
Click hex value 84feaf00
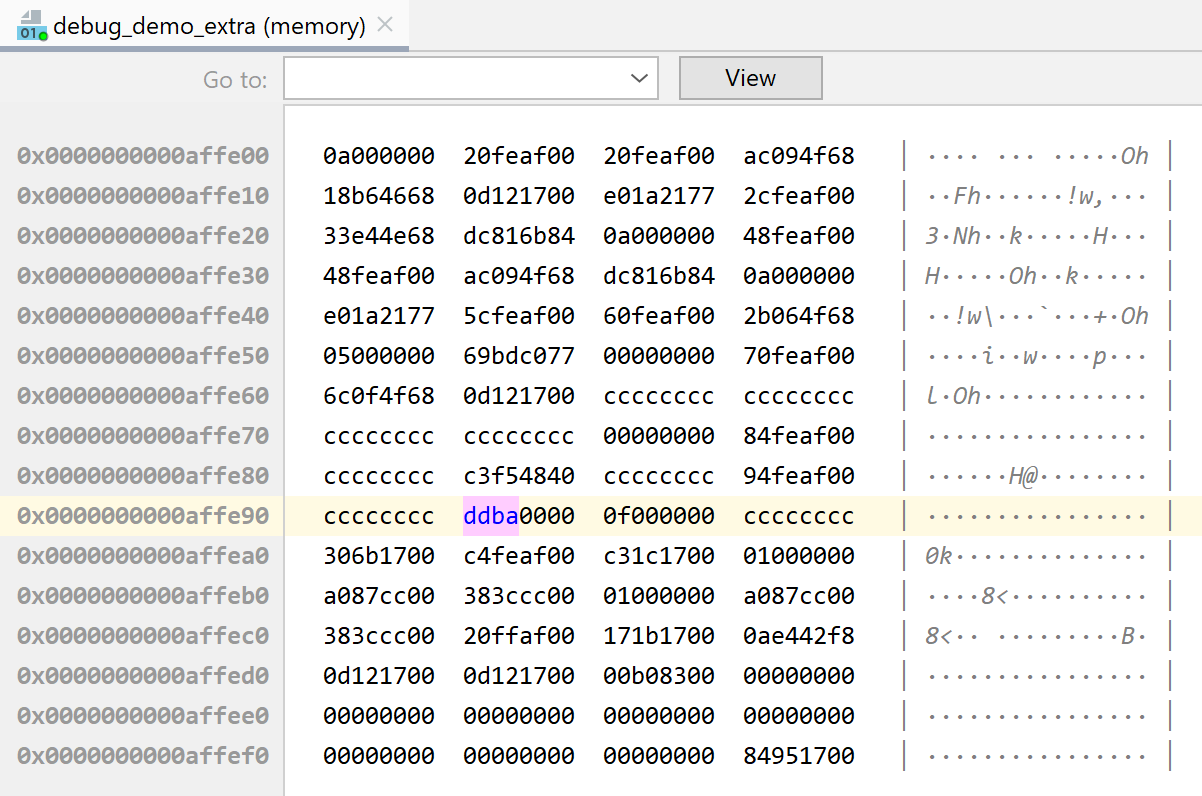click(799, 436)
